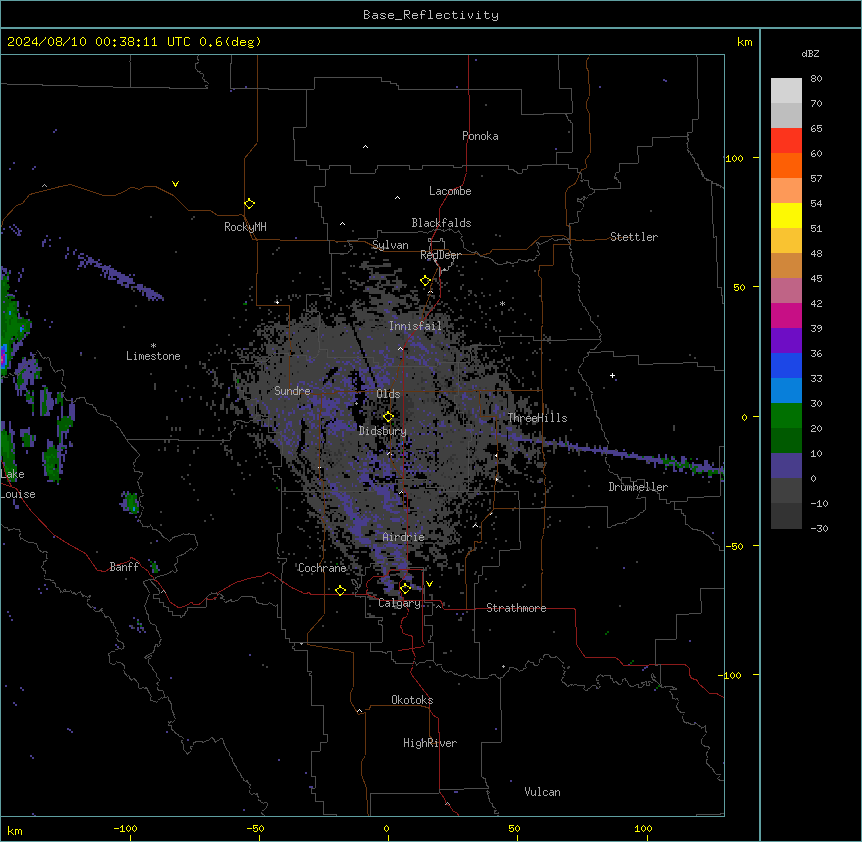The width and height of the screenshot is (862, 842).
Task: Click the Base_Reflectivity title
Action: coord(431,15)
